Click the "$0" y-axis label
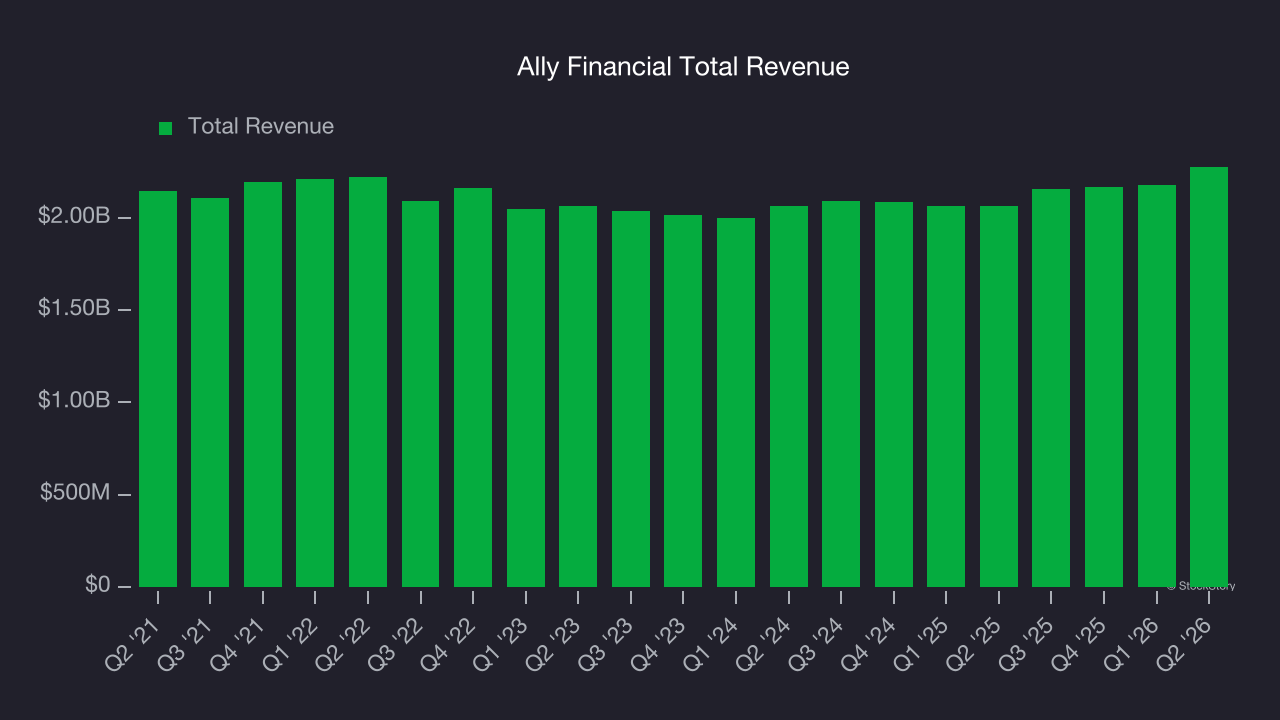The image size is (1280, 720). pyautogui.click(x=97, y=586)
